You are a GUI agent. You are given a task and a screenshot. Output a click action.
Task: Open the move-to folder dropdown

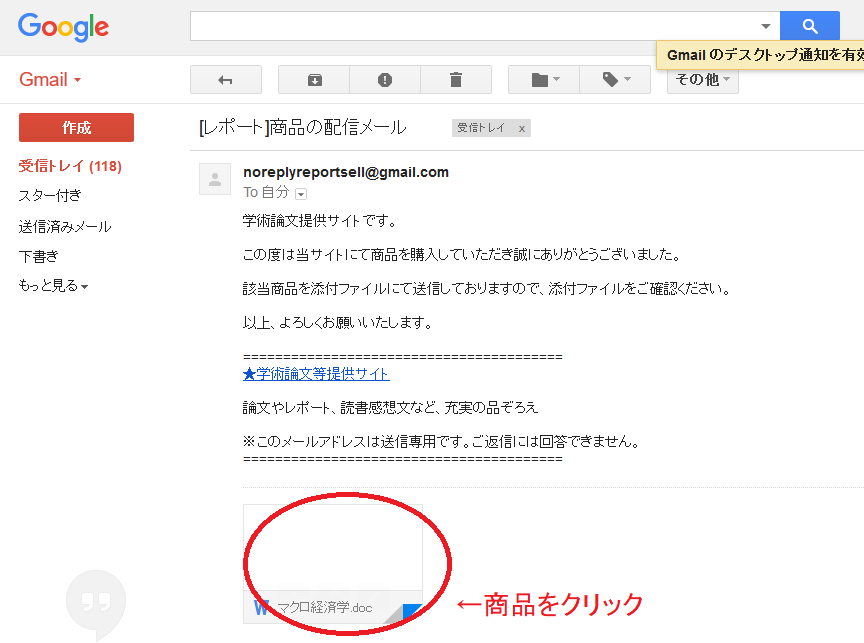544,80
